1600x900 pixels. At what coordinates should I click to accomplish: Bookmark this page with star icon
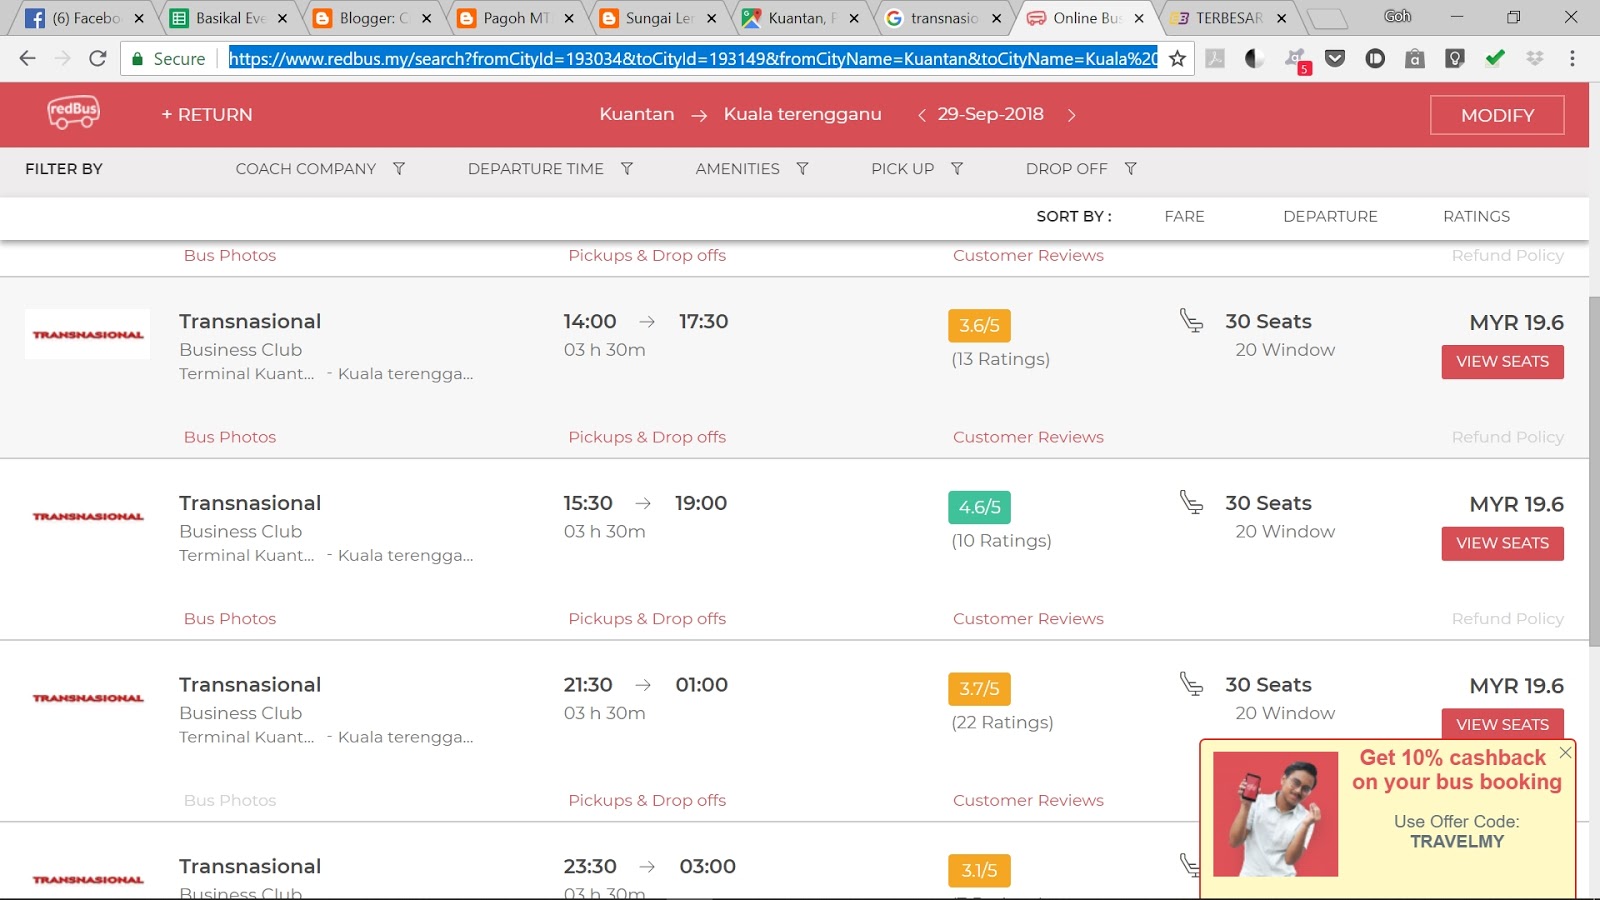point(1177,59)
